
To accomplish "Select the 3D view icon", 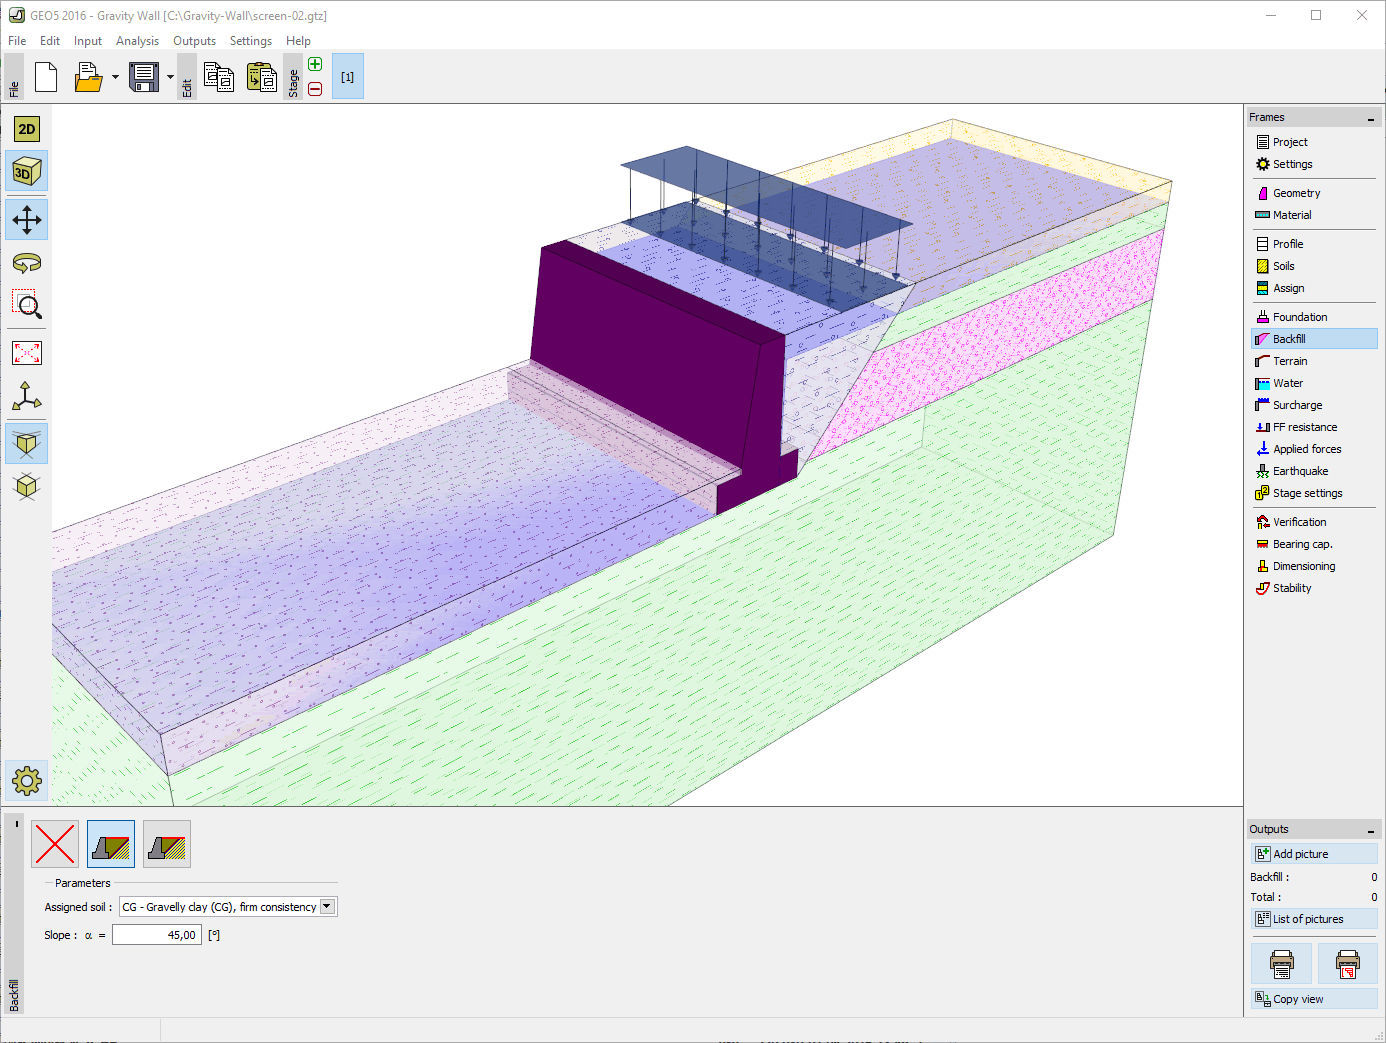I will (x=26, y=170).
